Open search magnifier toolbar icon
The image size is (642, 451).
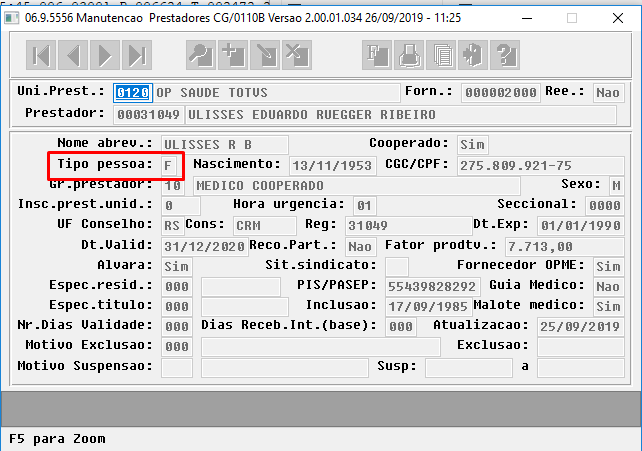201,55
